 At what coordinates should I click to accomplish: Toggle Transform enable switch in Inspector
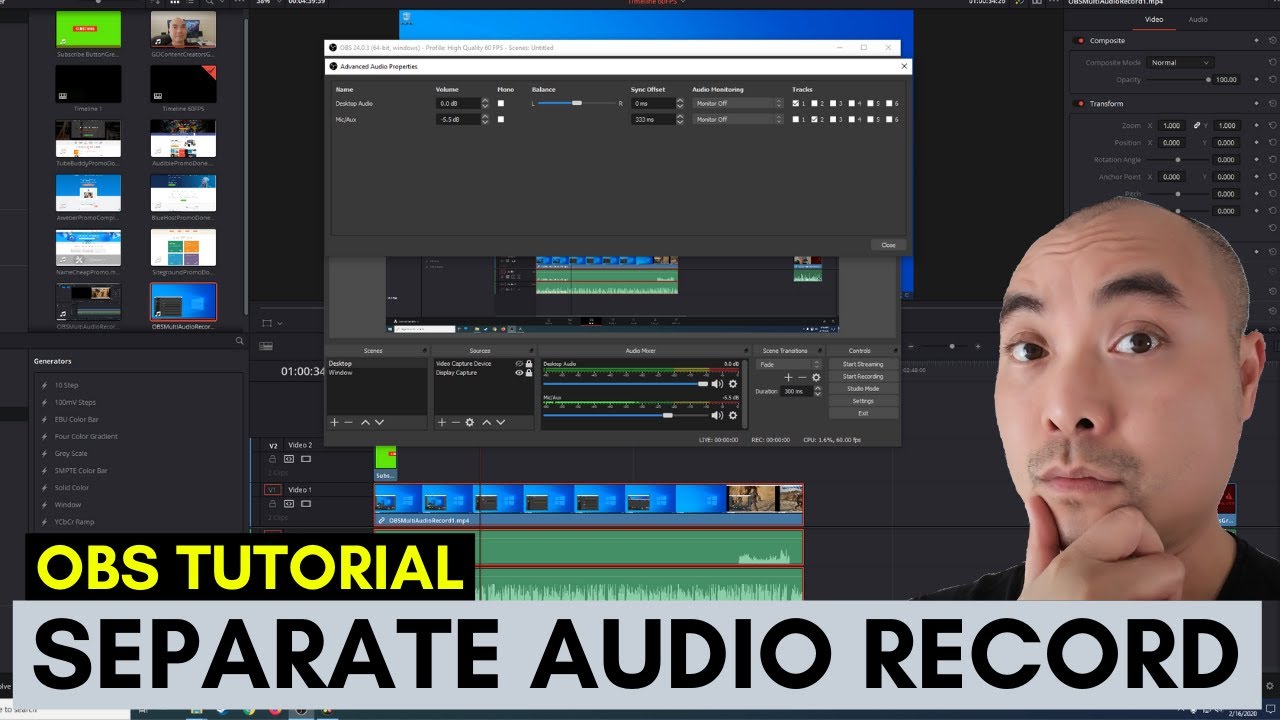tap(1079, 103)
